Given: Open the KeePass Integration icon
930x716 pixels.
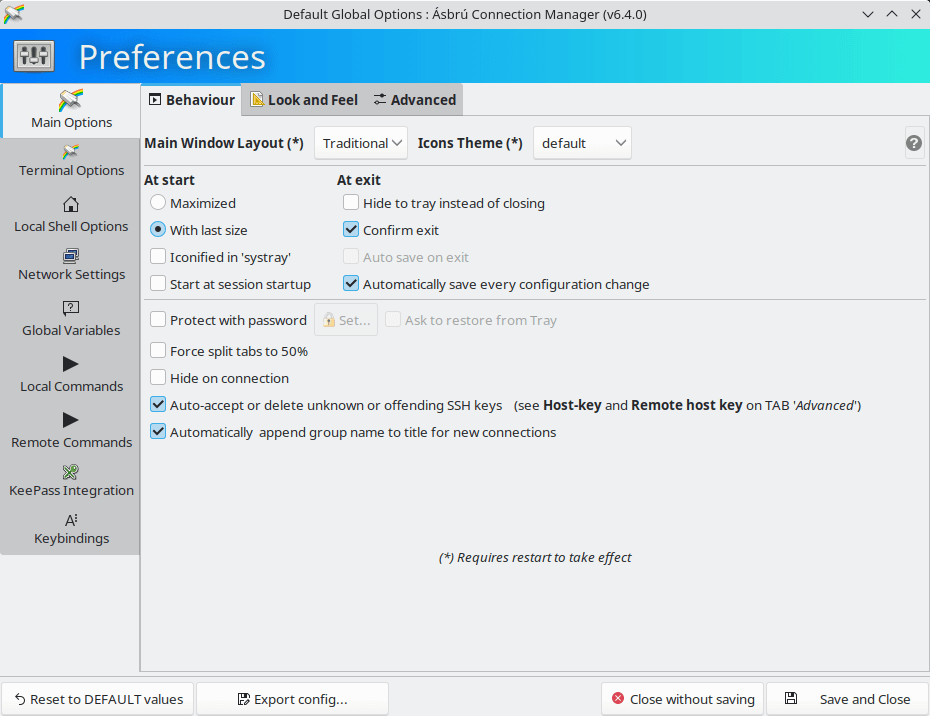Looking at the screenshot, I should click(x=71, y=472).
